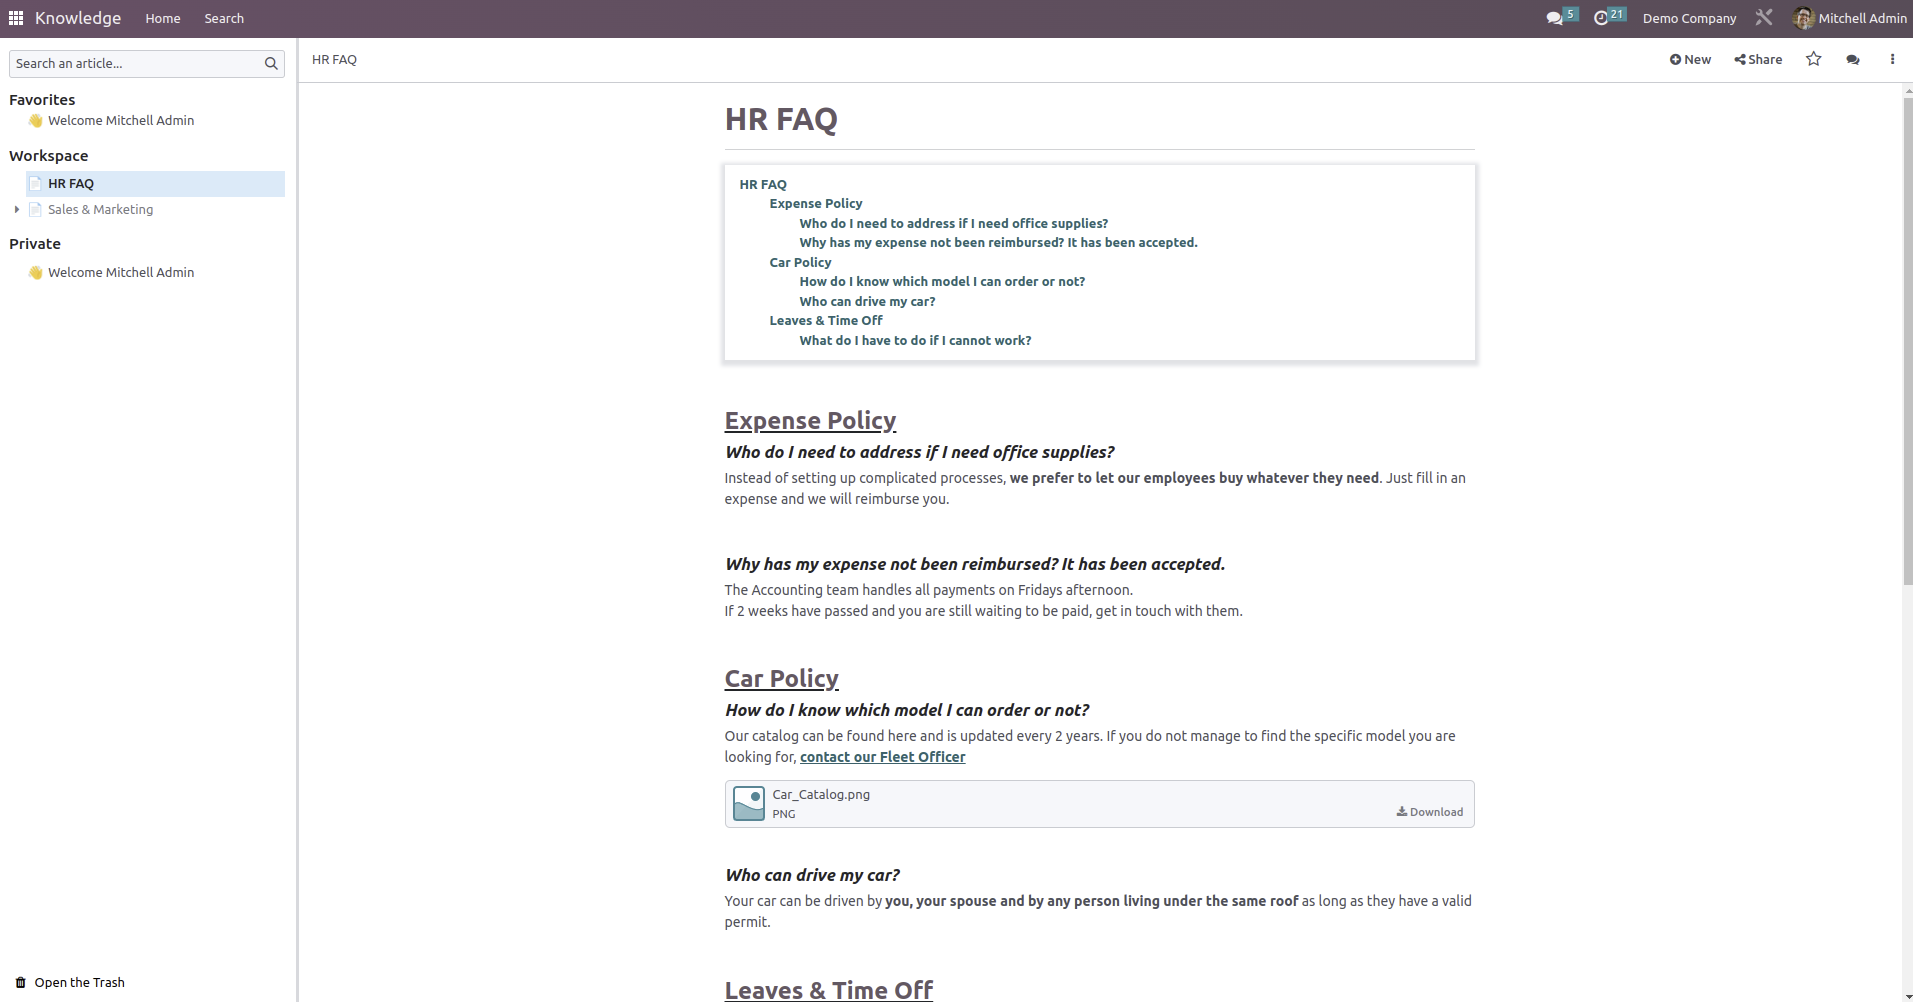Add HR FAQ to favorites with star
Screen dimensions: 1913x1002
coord(1813,59)
